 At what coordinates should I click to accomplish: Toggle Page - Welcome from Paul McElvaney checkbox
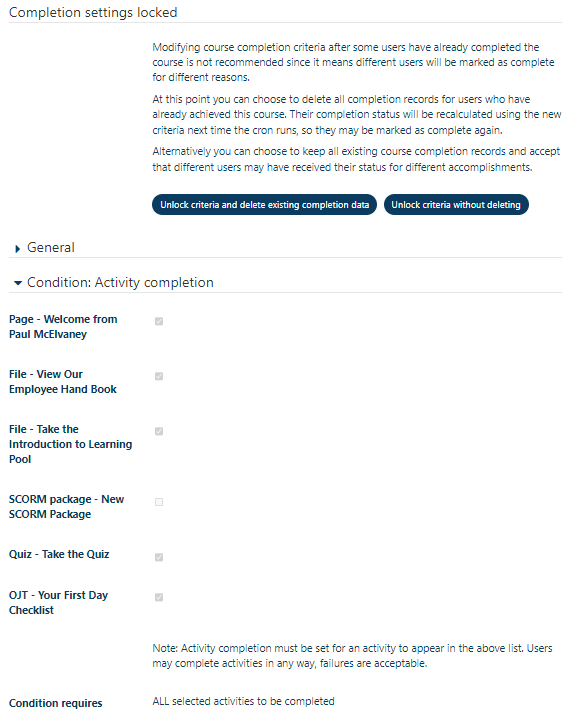[159, 321]
